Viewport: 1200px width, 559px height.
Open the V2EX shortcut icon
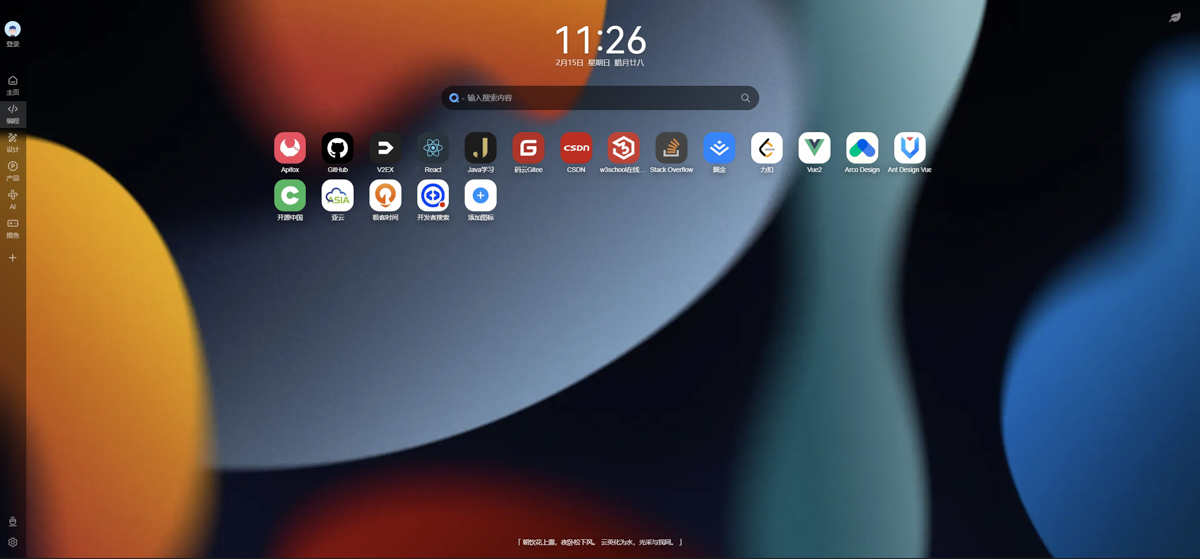[385, 148]
